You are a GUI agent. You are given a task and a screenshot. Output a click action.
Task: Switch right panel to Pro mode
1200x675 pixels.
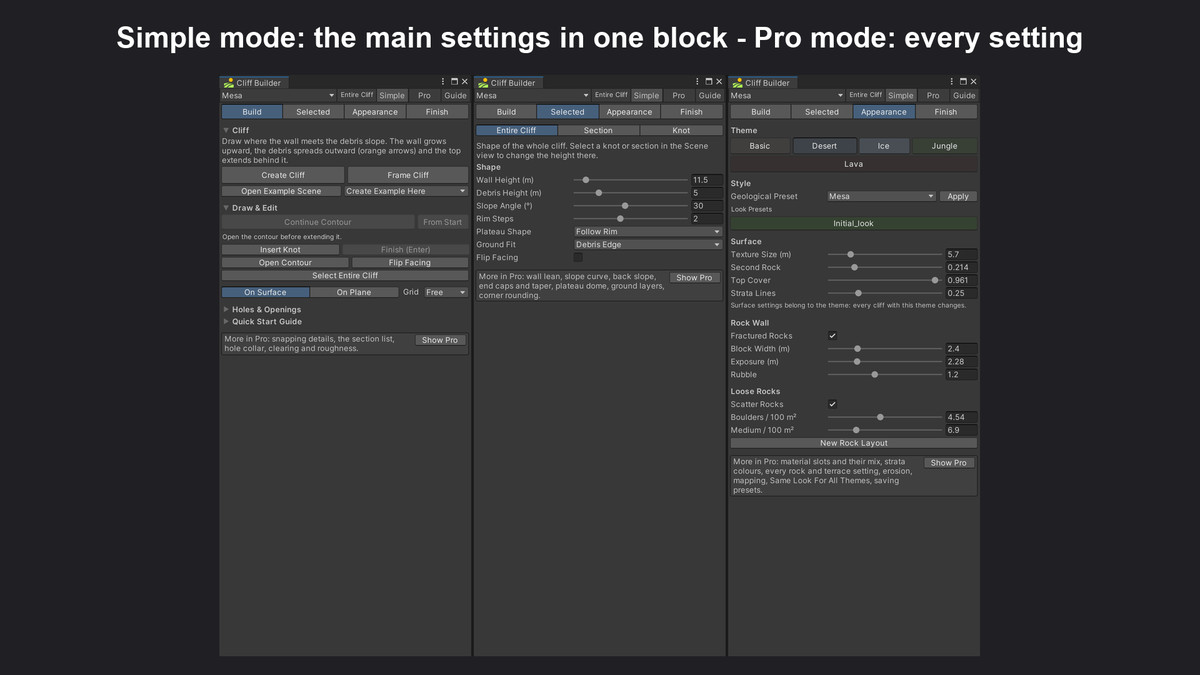click(x=932, y=96)
